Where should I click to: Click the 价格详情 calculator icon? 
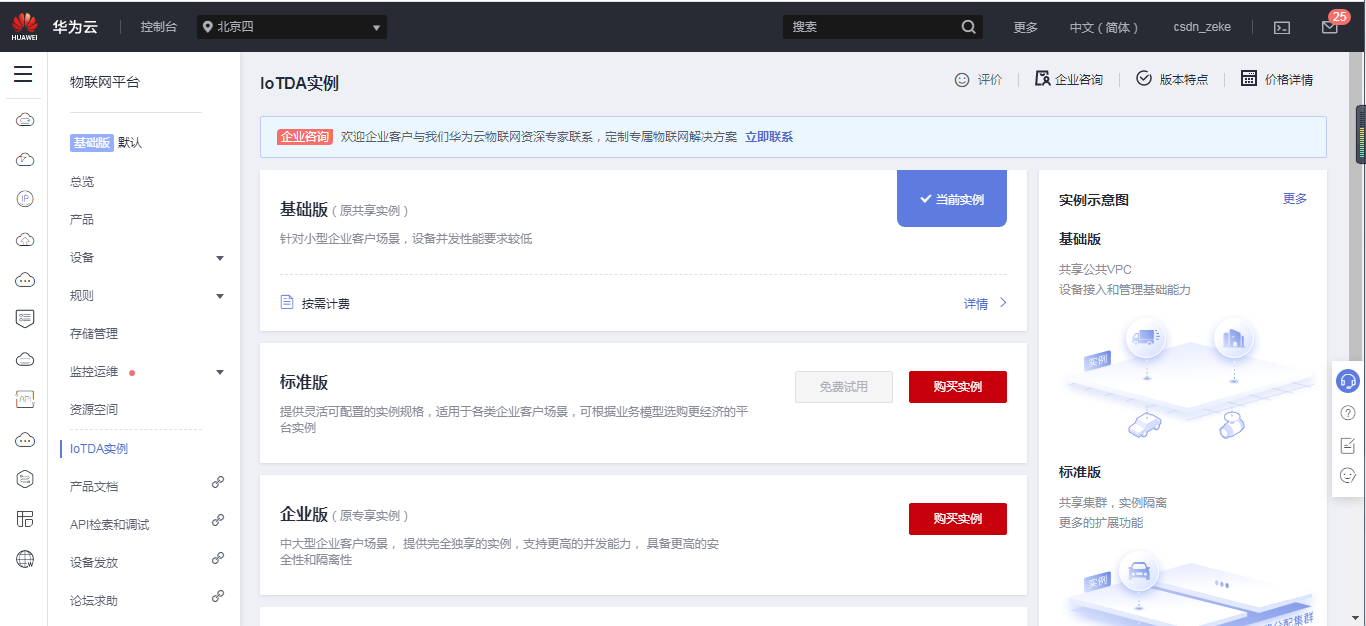(x=1249, y=79)
